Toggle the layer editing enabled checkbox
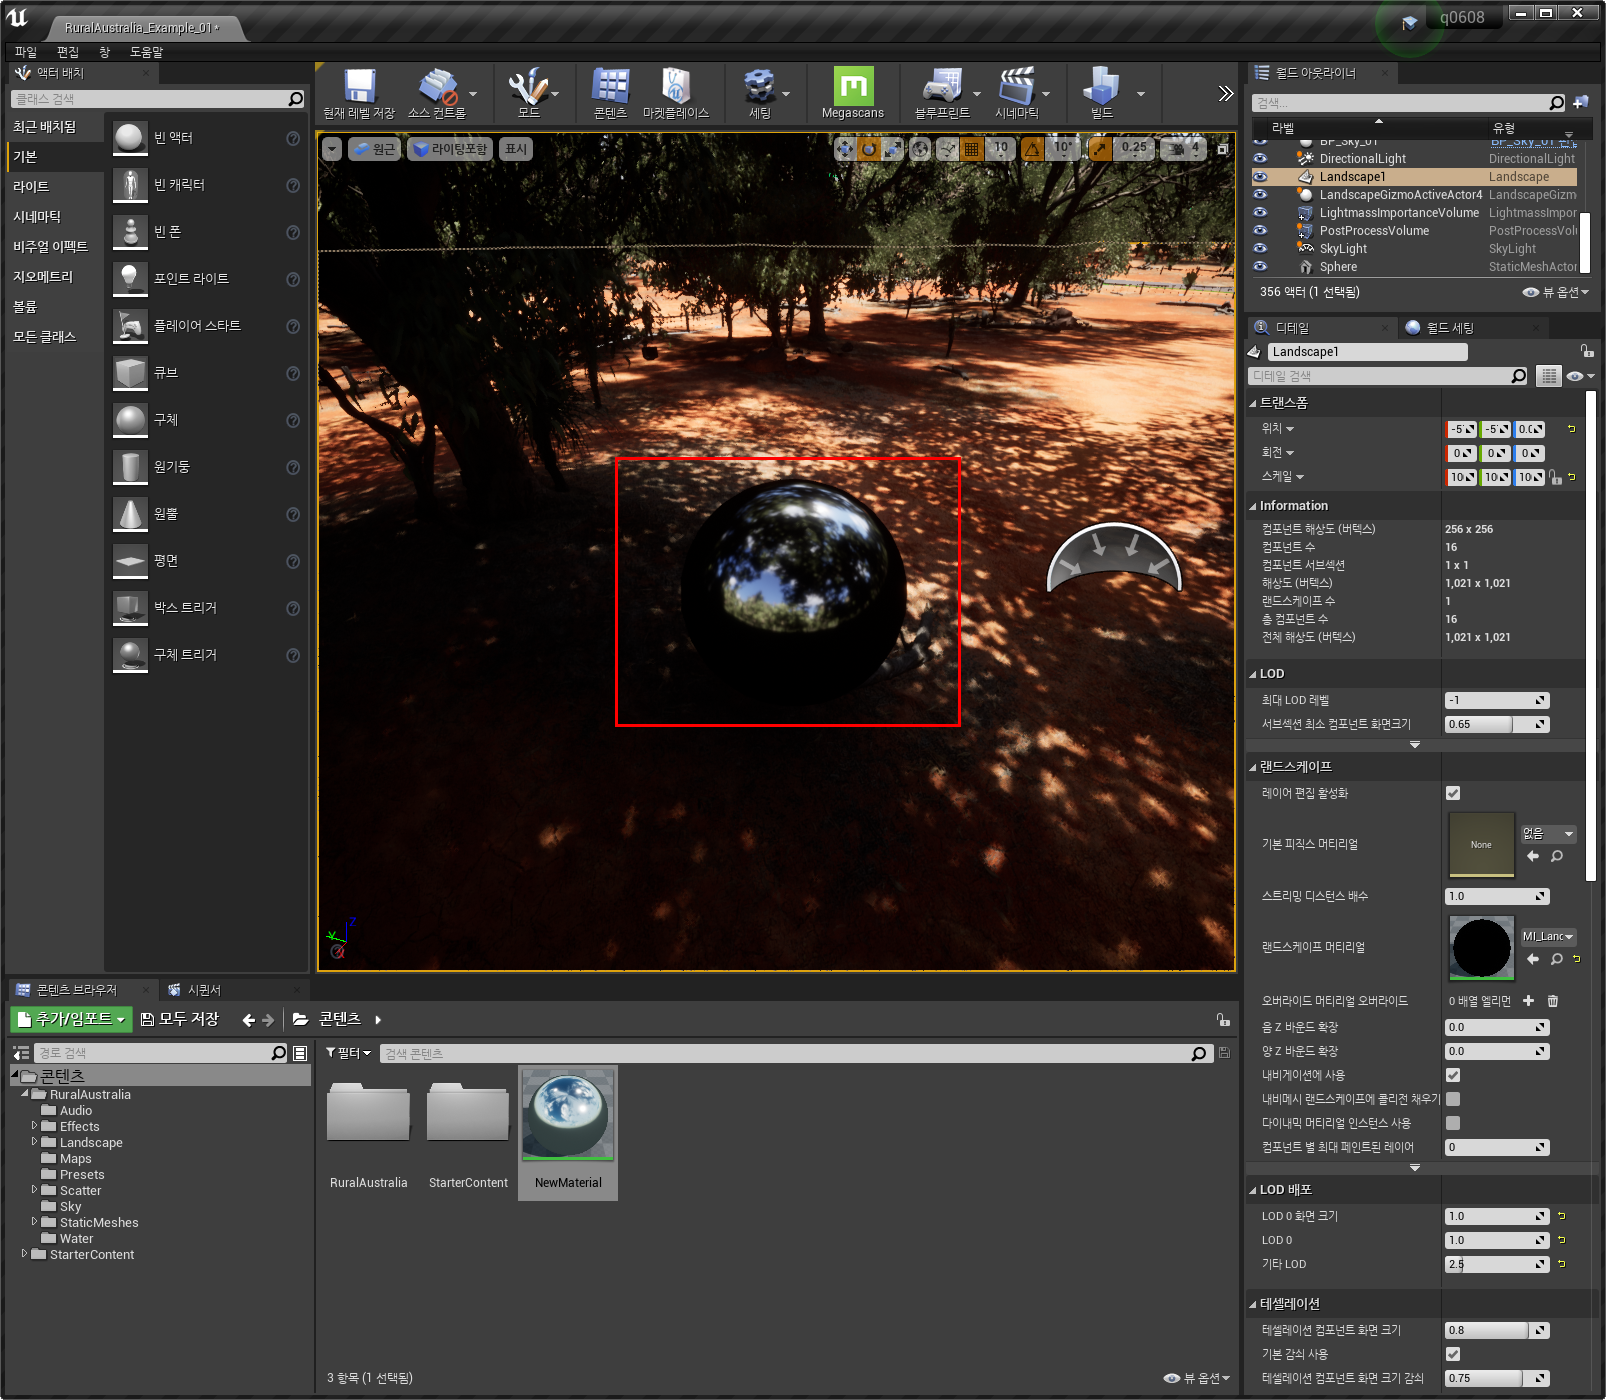 click(x=1453, y=793)
